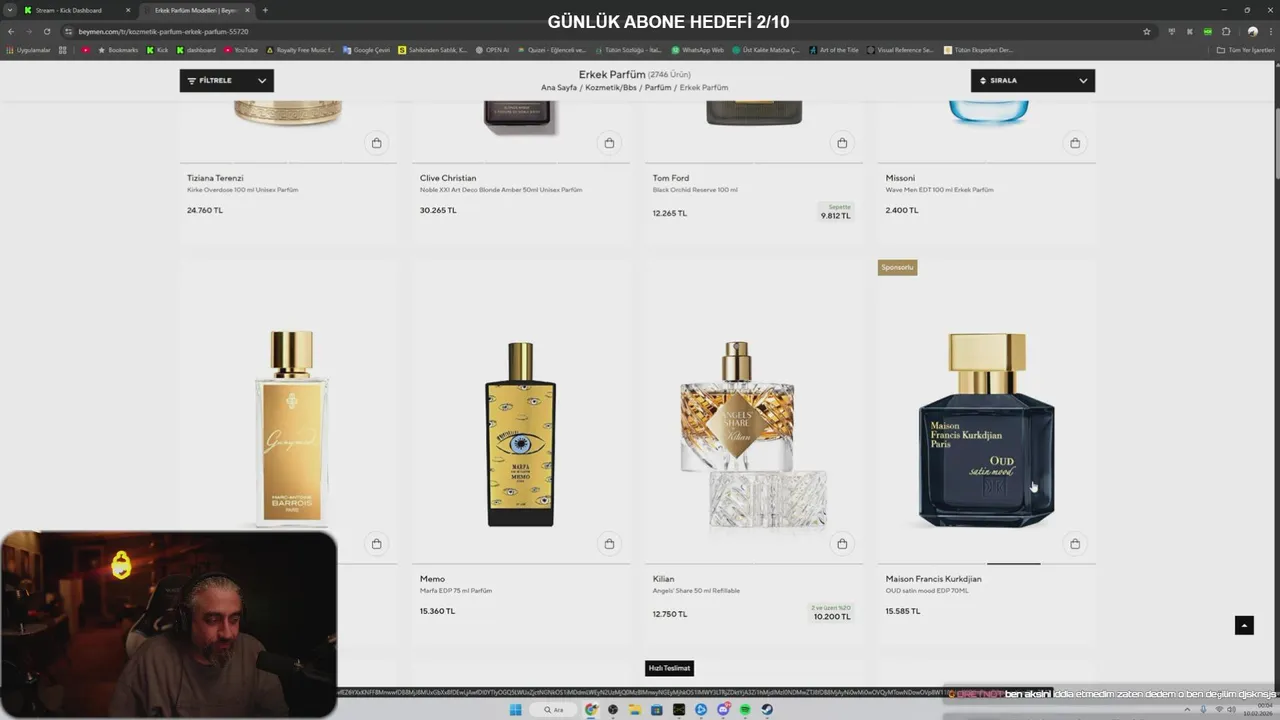This screenshot has width=1280, height=720.
Task: Click the Kirke Overdose 100 ml description
Action: [242, 190]
